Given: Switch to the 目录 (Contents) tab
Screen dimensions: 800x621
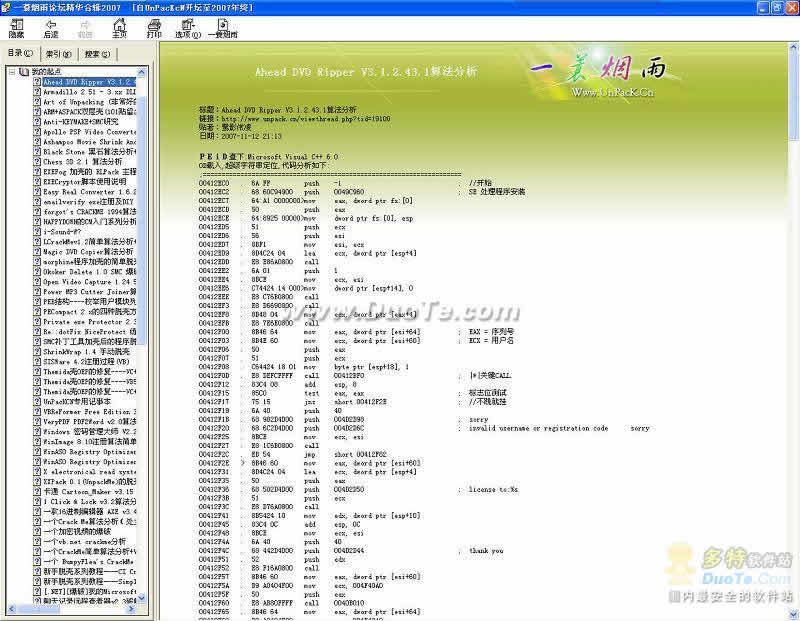Looking at the screenshot, I should click(x=20, y=53).
